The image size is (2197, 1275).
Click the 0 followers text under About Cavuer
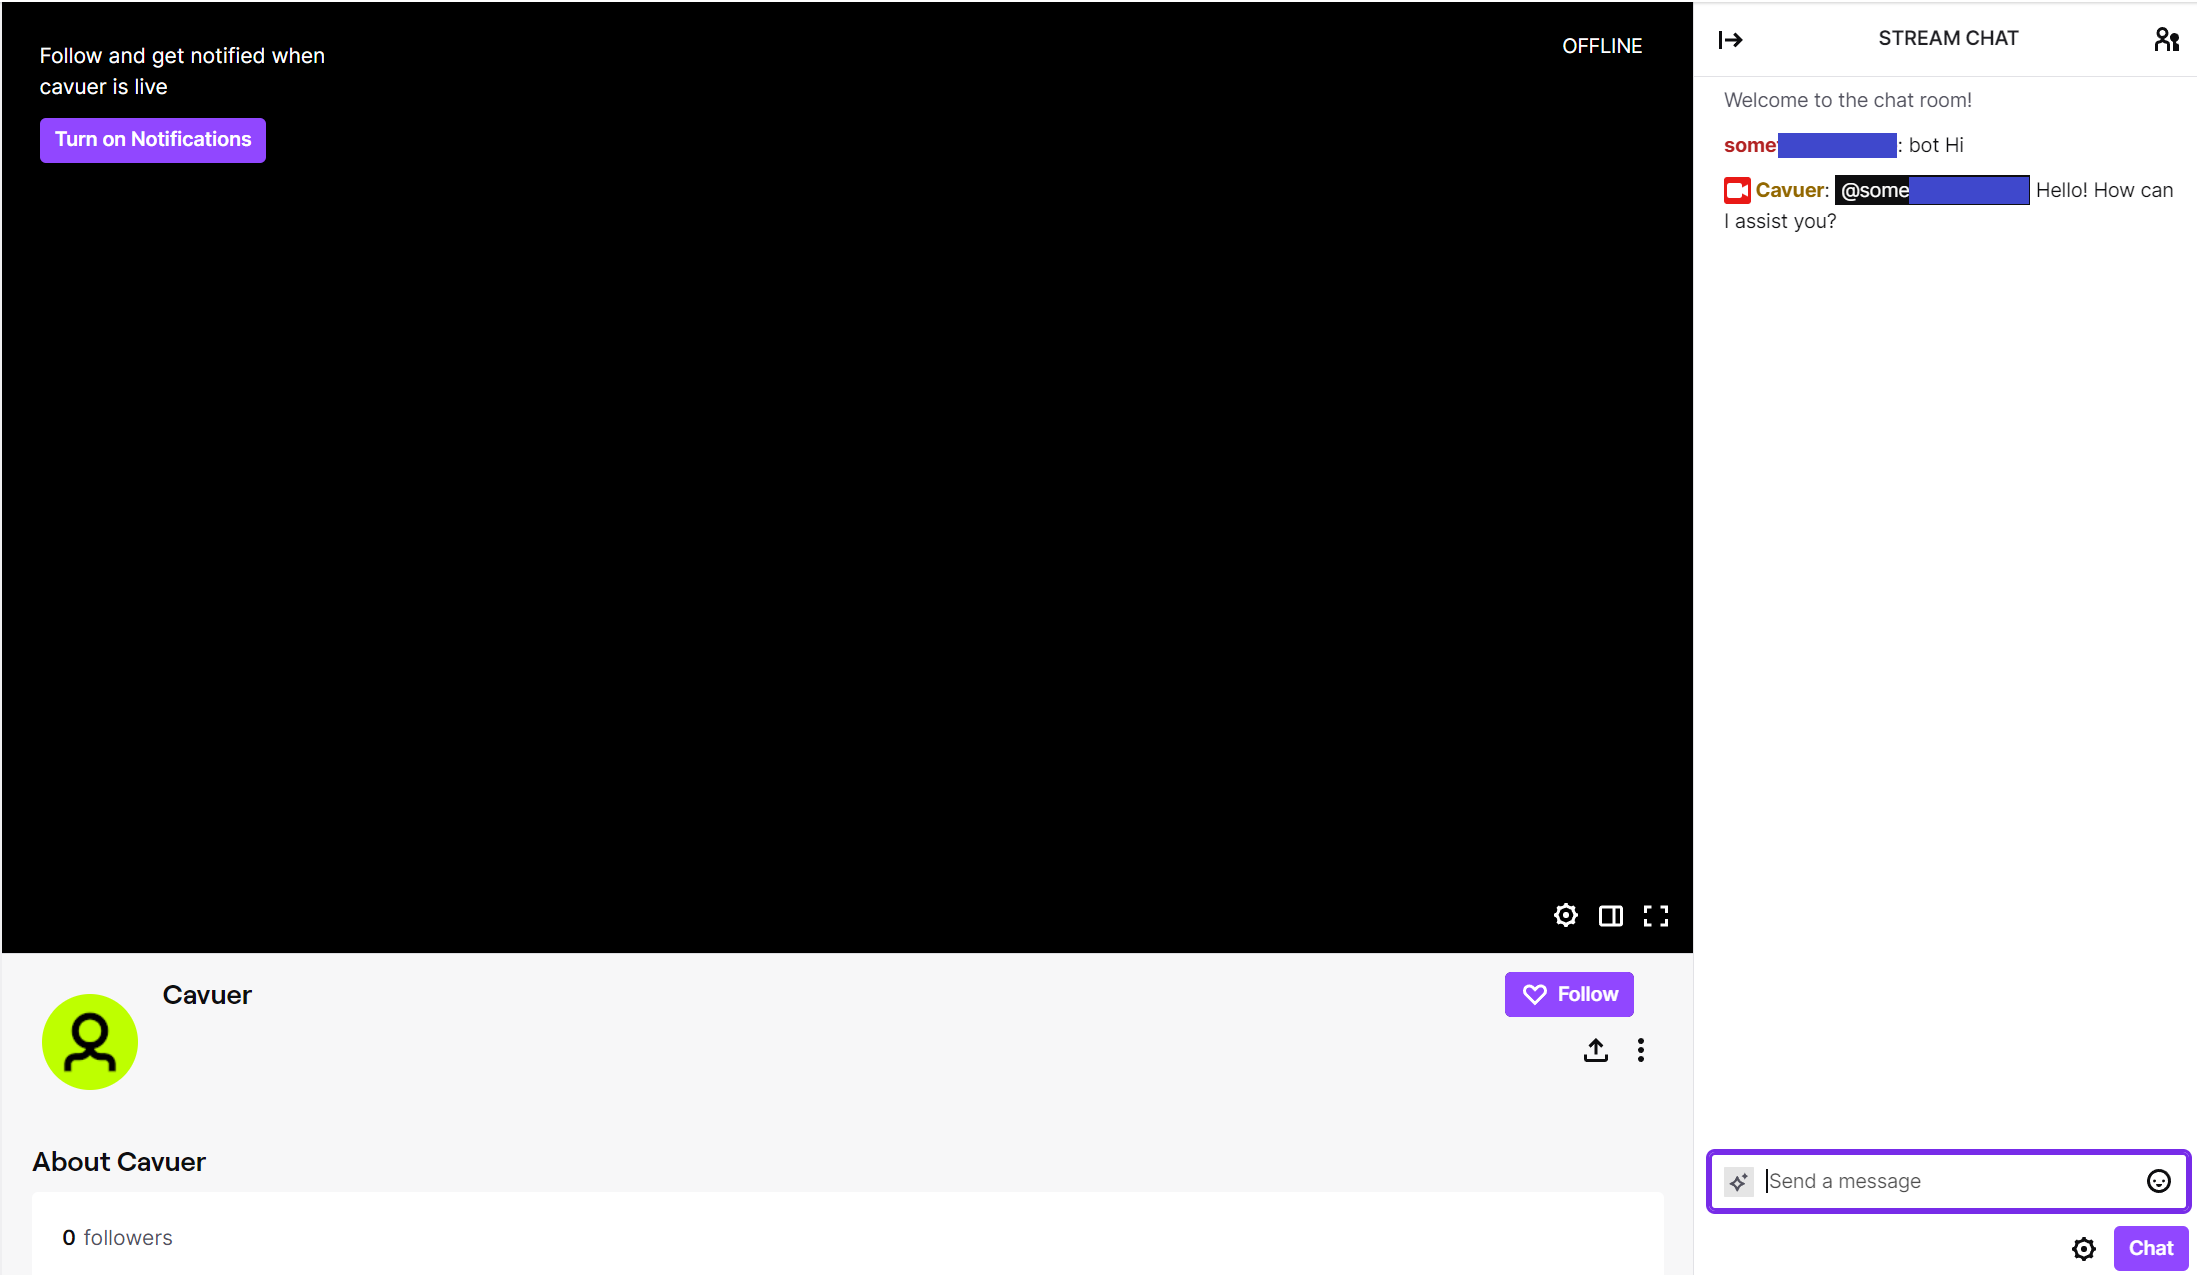117,1237
